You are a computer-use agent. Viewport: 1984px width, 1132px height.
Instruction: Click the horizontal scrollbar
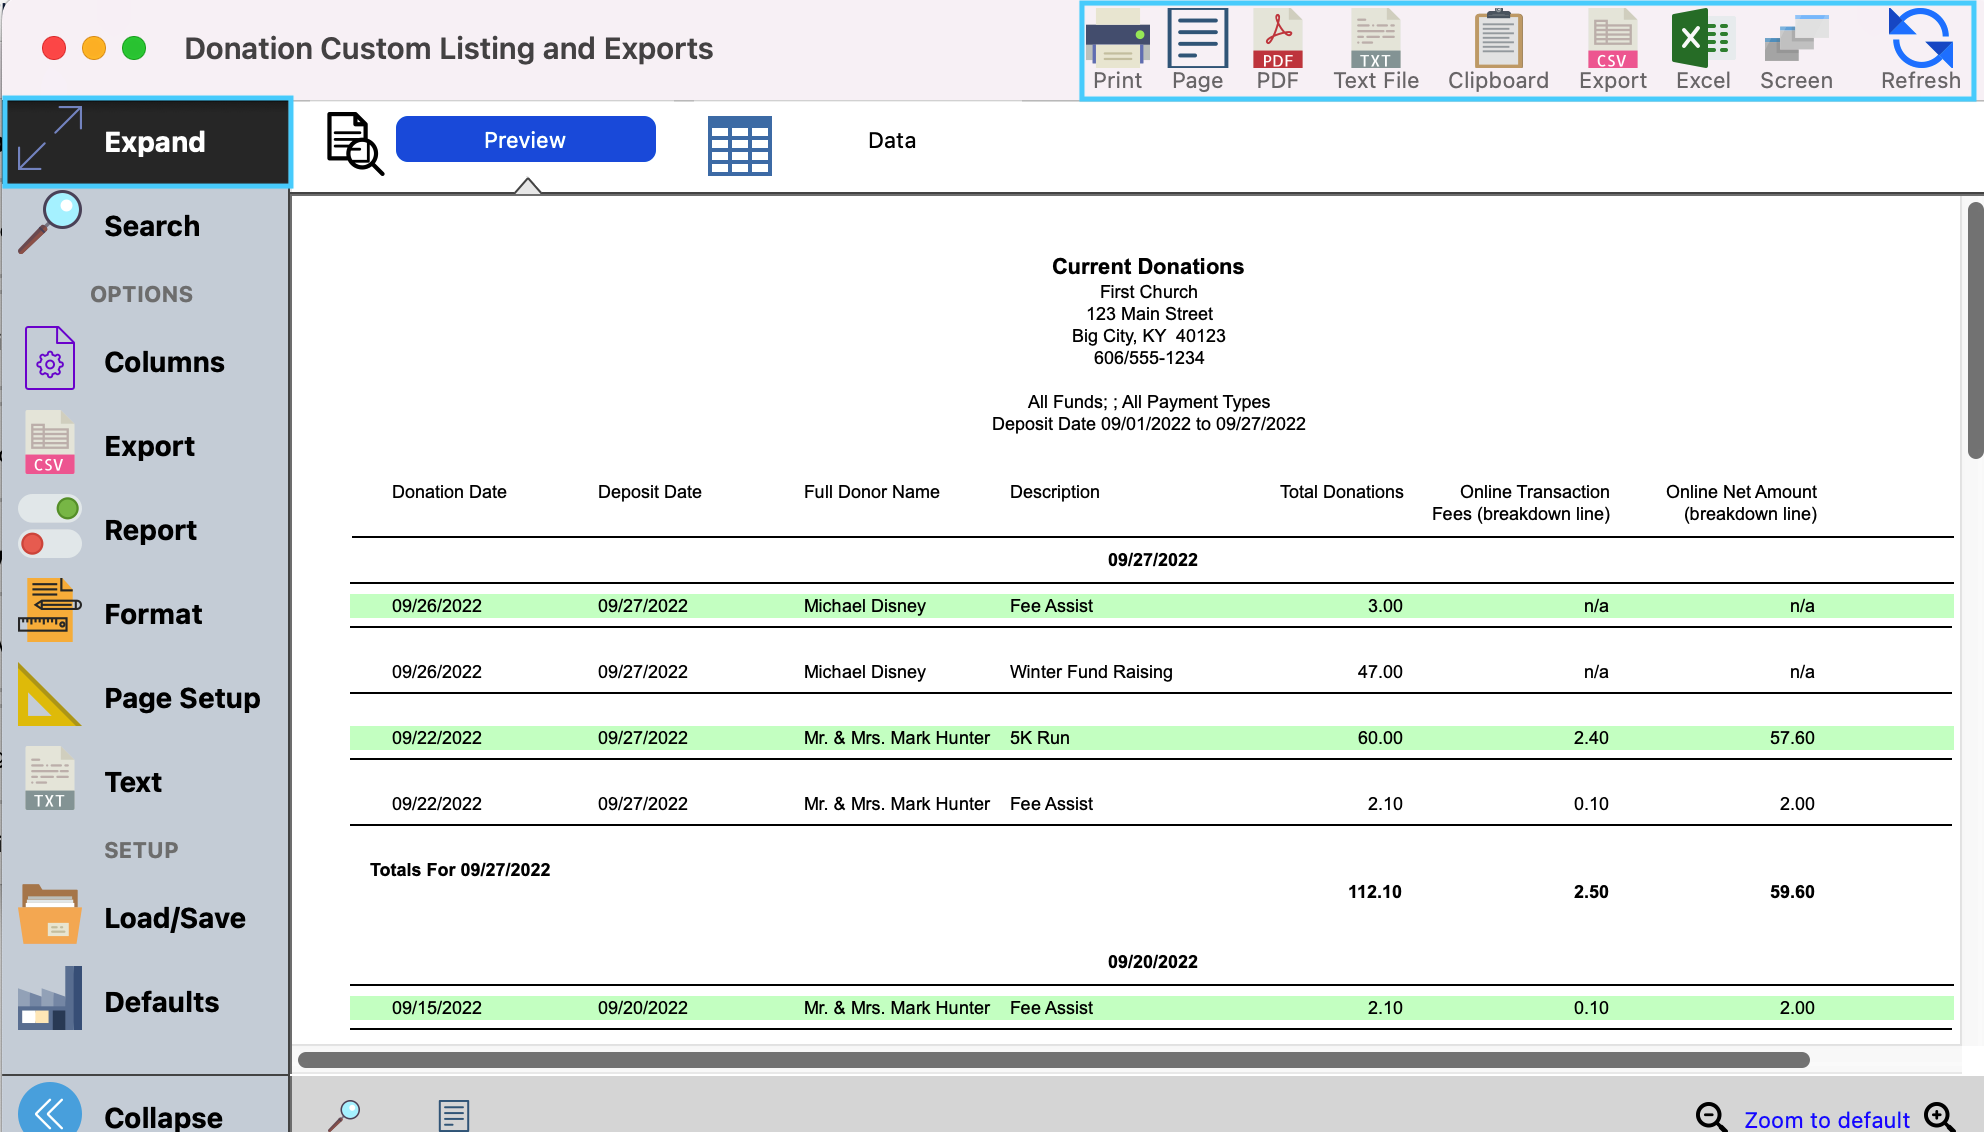click(x=1052, y=1060)
